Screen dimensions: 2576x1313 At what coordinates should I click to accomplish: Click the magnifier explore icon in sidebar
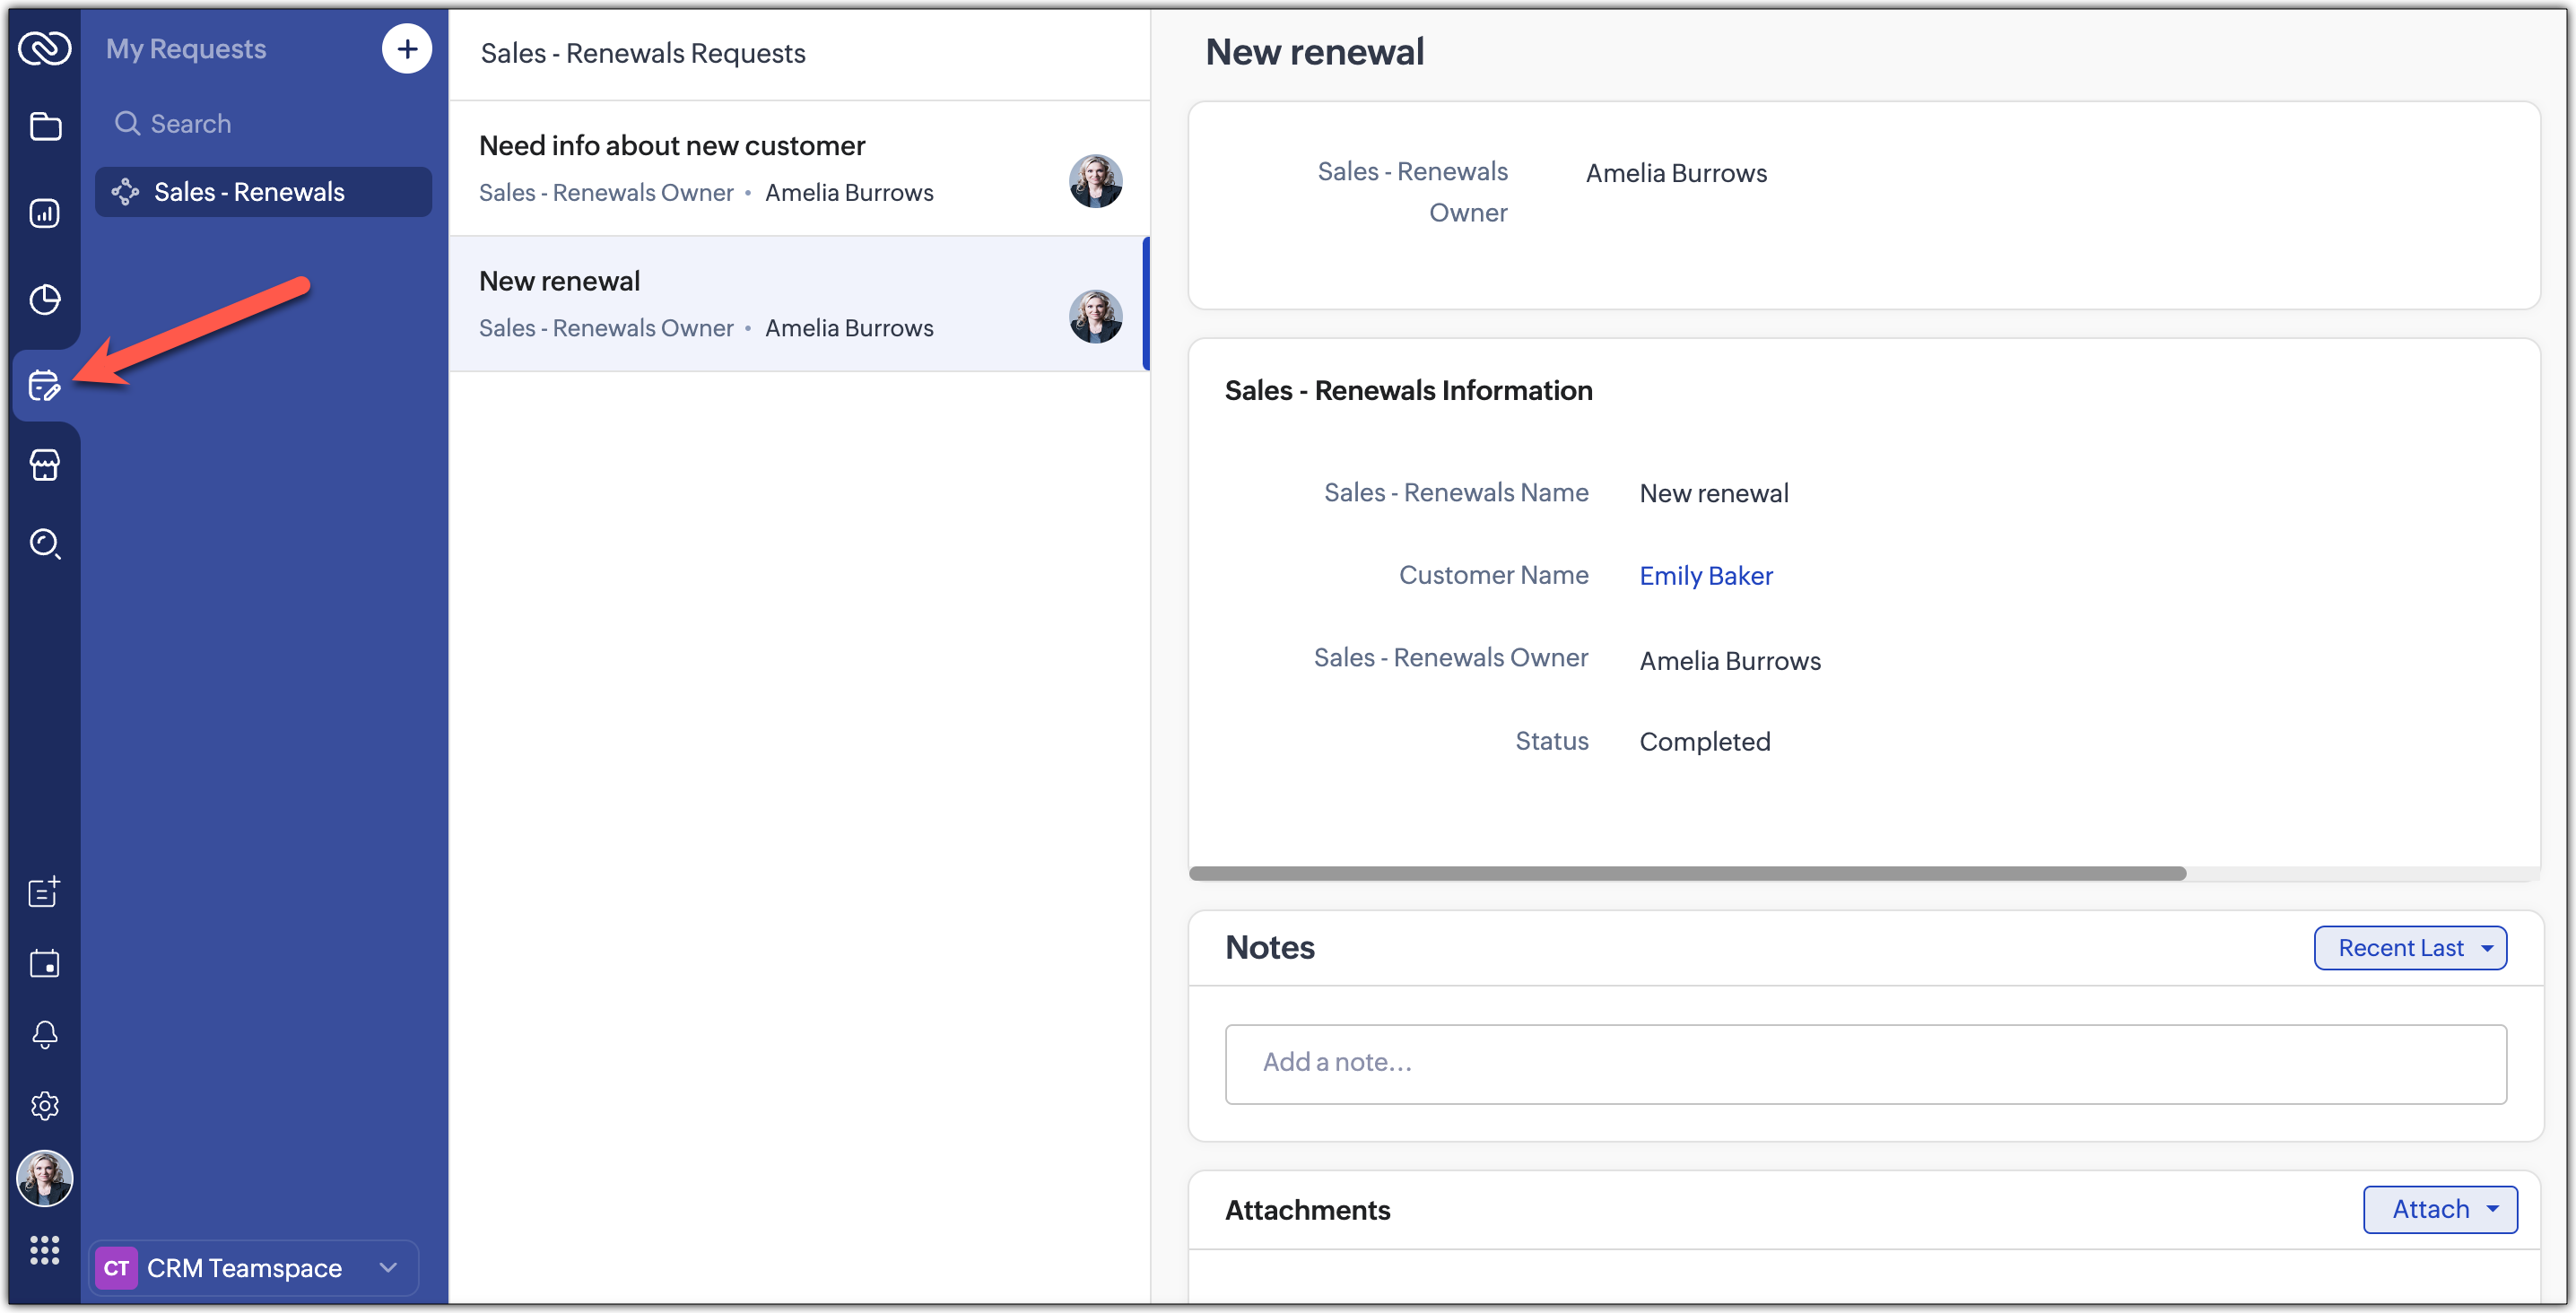coord(45,543)
